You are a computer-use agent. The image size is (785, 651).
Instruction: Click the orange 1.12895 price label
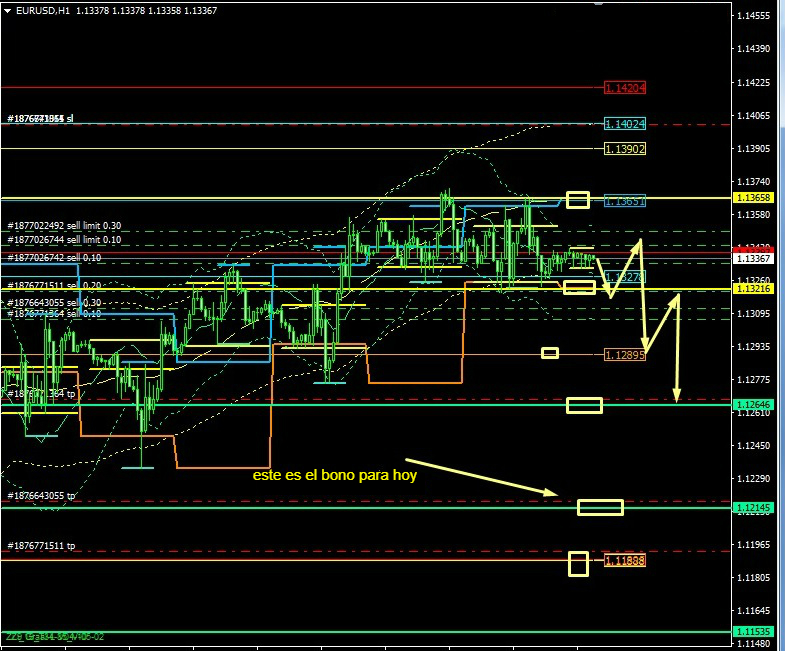(x=625, y=355)
